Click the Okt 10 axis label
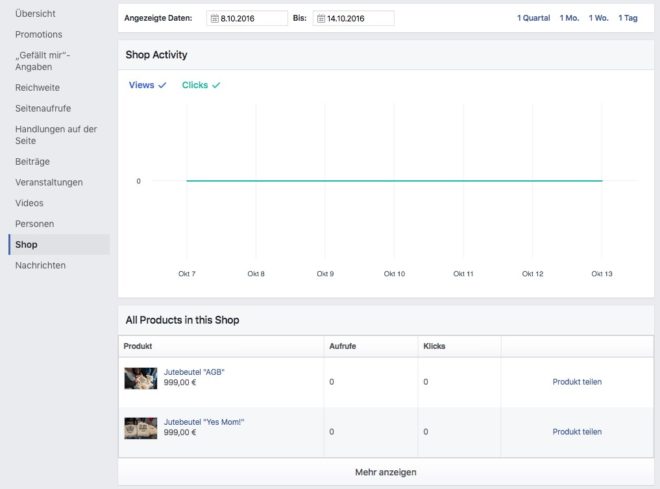 pos(394,274)
